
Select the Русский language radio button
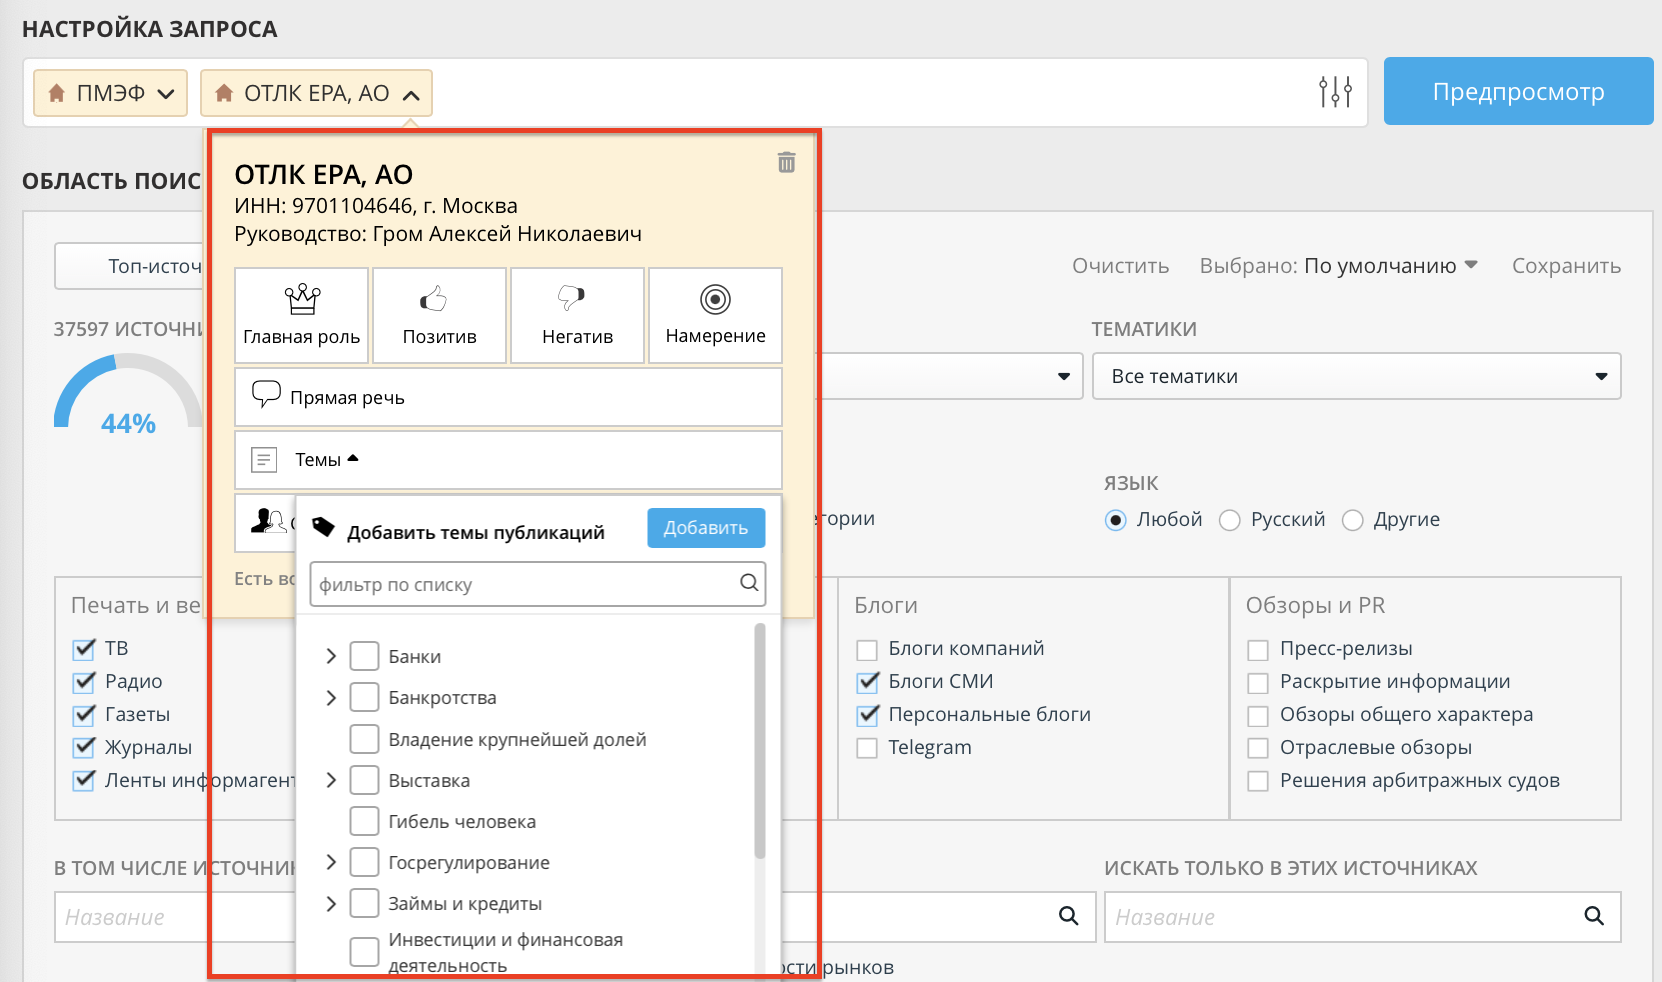point(1230,520)
